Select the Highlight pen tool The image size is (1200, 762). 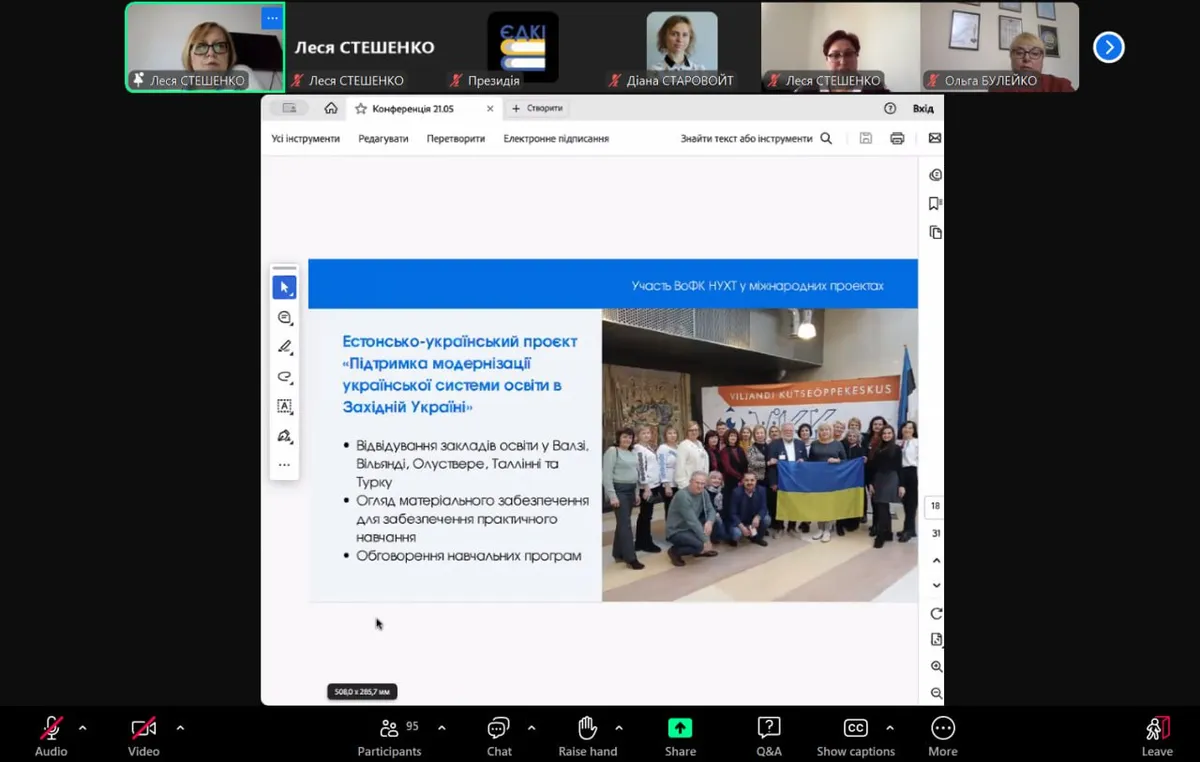click(x=284, y=347)
